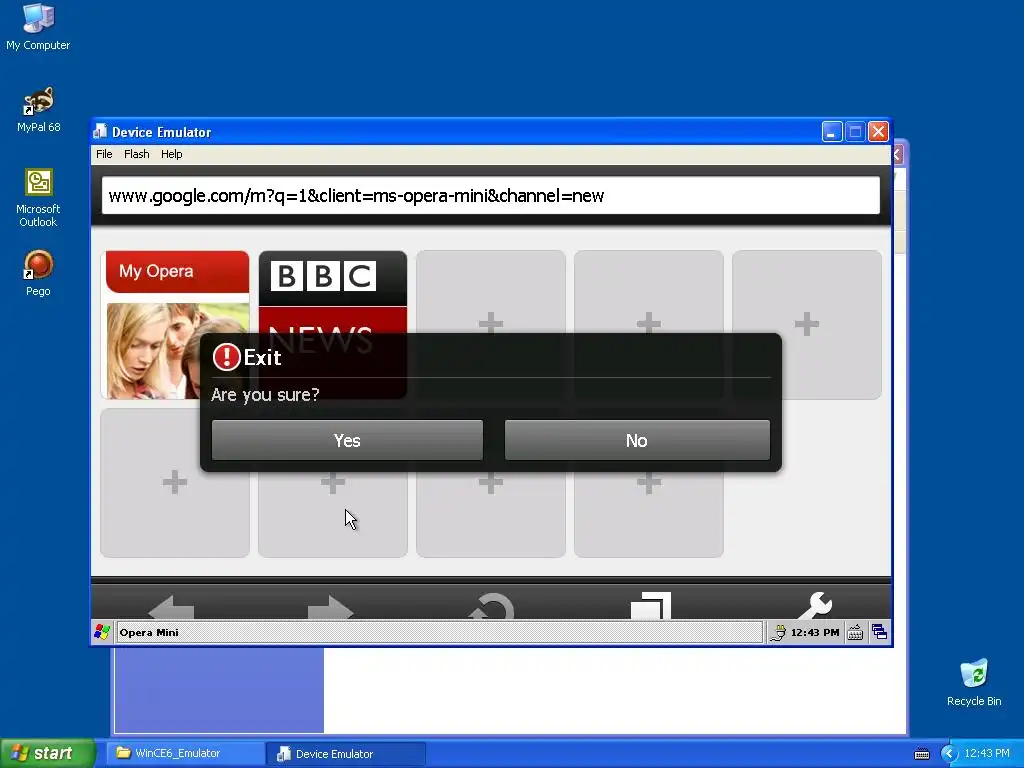Minimize the Device Emulator window

[x=831, y=131]
